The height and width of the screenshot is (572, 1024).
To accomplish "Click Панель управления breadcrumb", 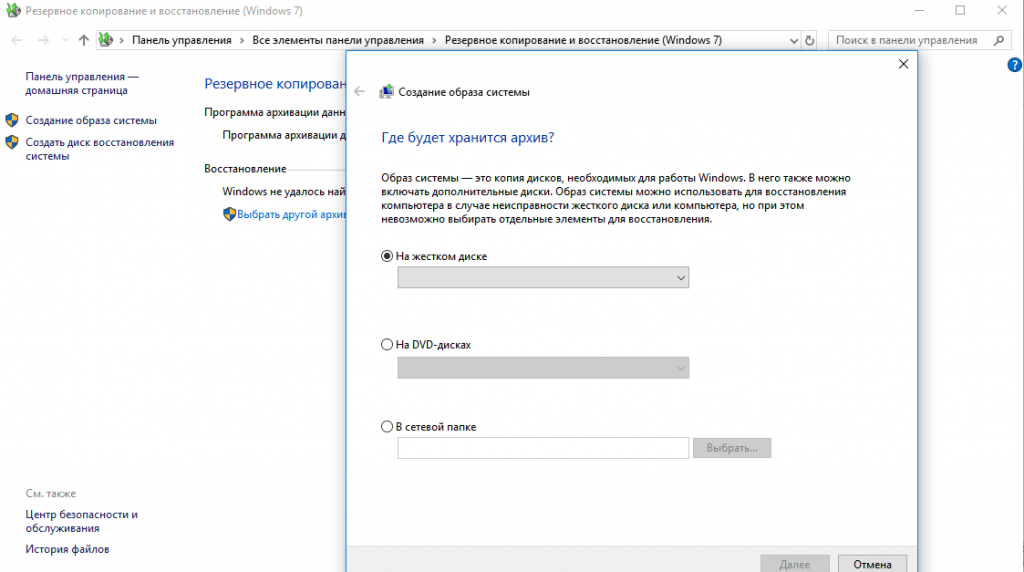I will pos(182,40).
